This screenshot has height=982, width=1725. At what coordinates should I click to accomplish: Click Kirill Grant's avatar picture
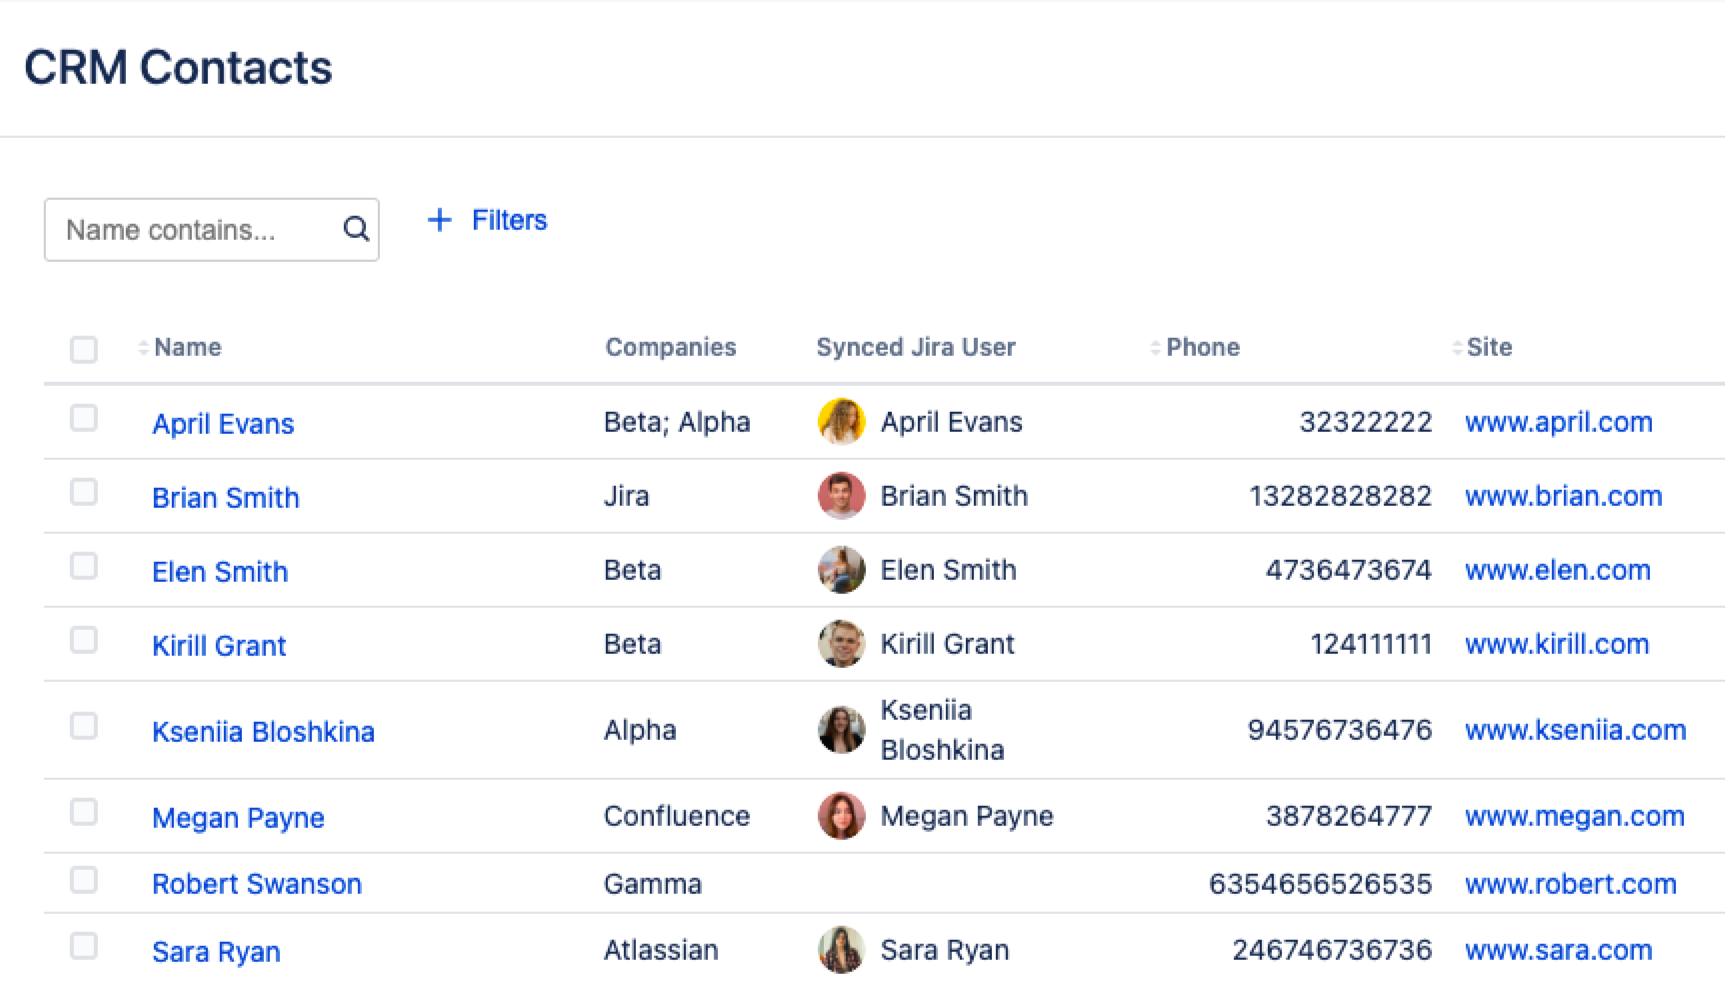click(x=841, y=644)
